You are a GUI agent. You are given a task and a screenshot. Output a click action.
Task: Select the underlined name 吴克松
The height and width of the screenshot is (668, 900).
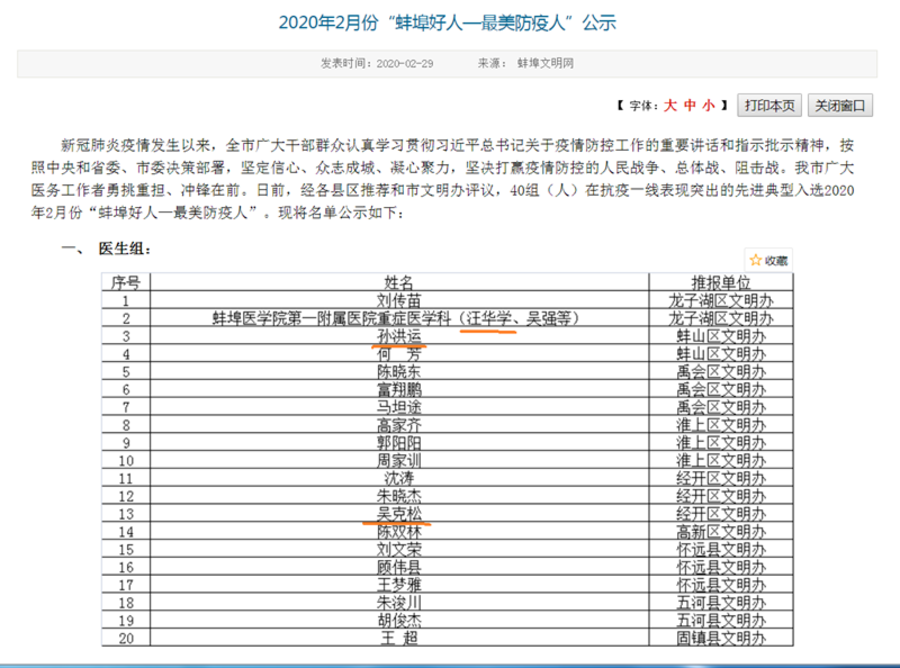pyautogui.click(x=398, y=513)
